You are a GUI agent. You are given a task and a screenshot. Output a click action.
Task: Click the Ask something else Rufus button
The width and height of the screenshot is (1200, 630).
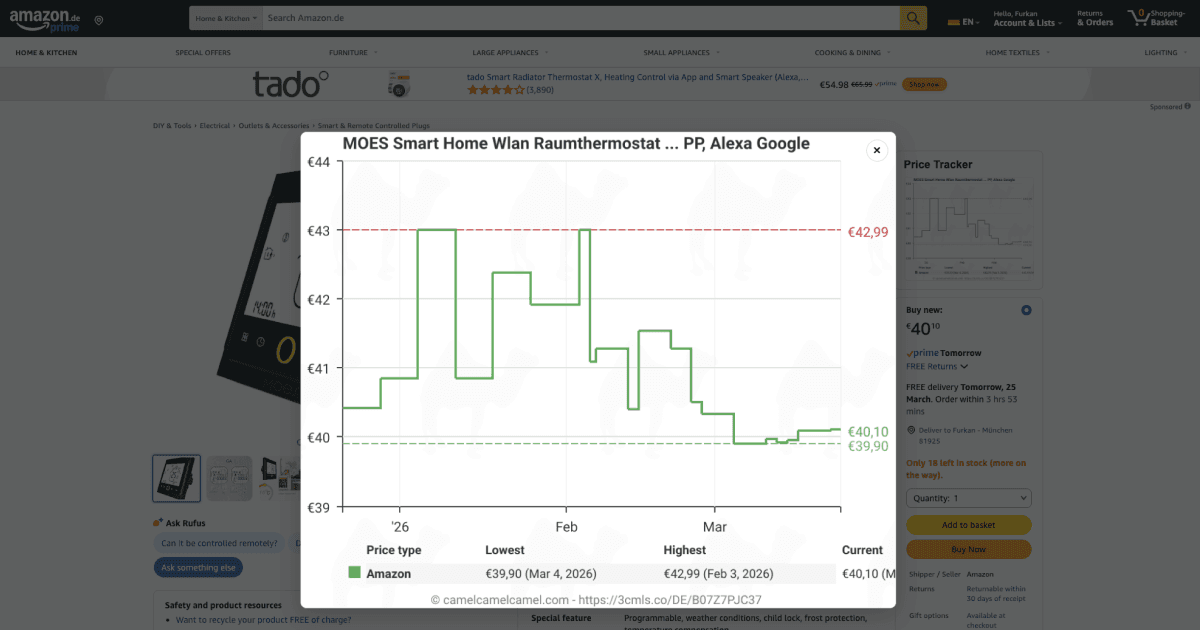[198, 568]
